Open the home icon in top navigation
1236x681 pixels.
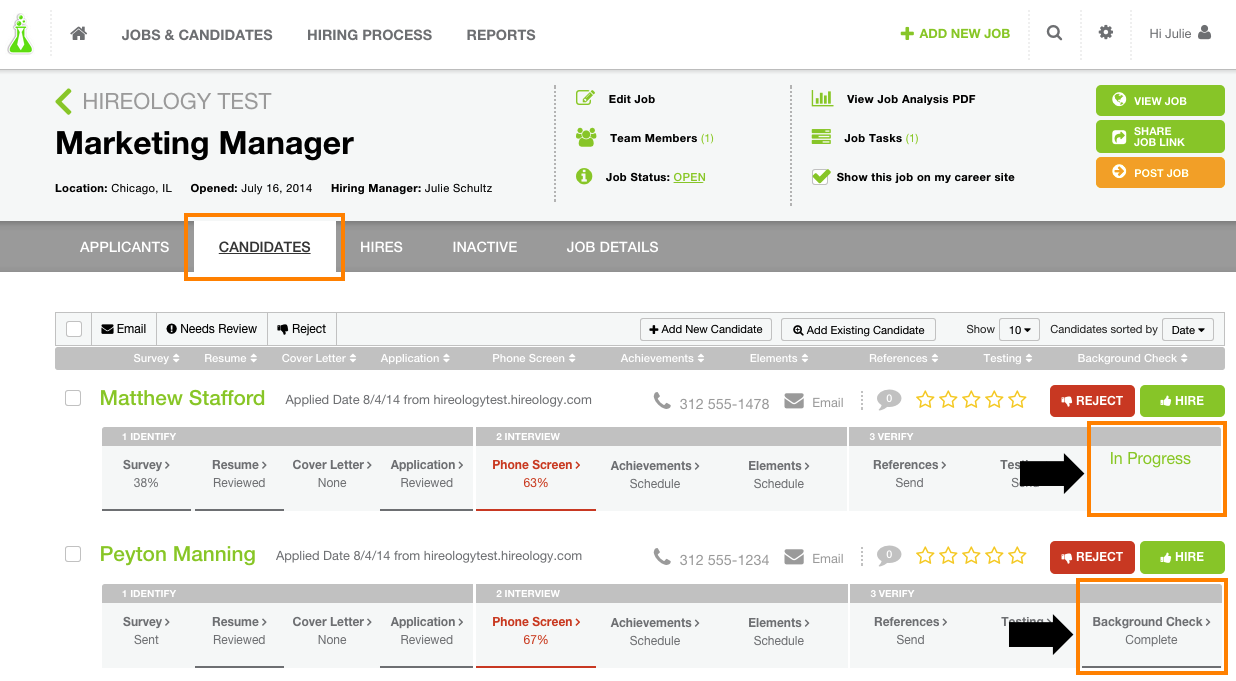pos(78,33)
